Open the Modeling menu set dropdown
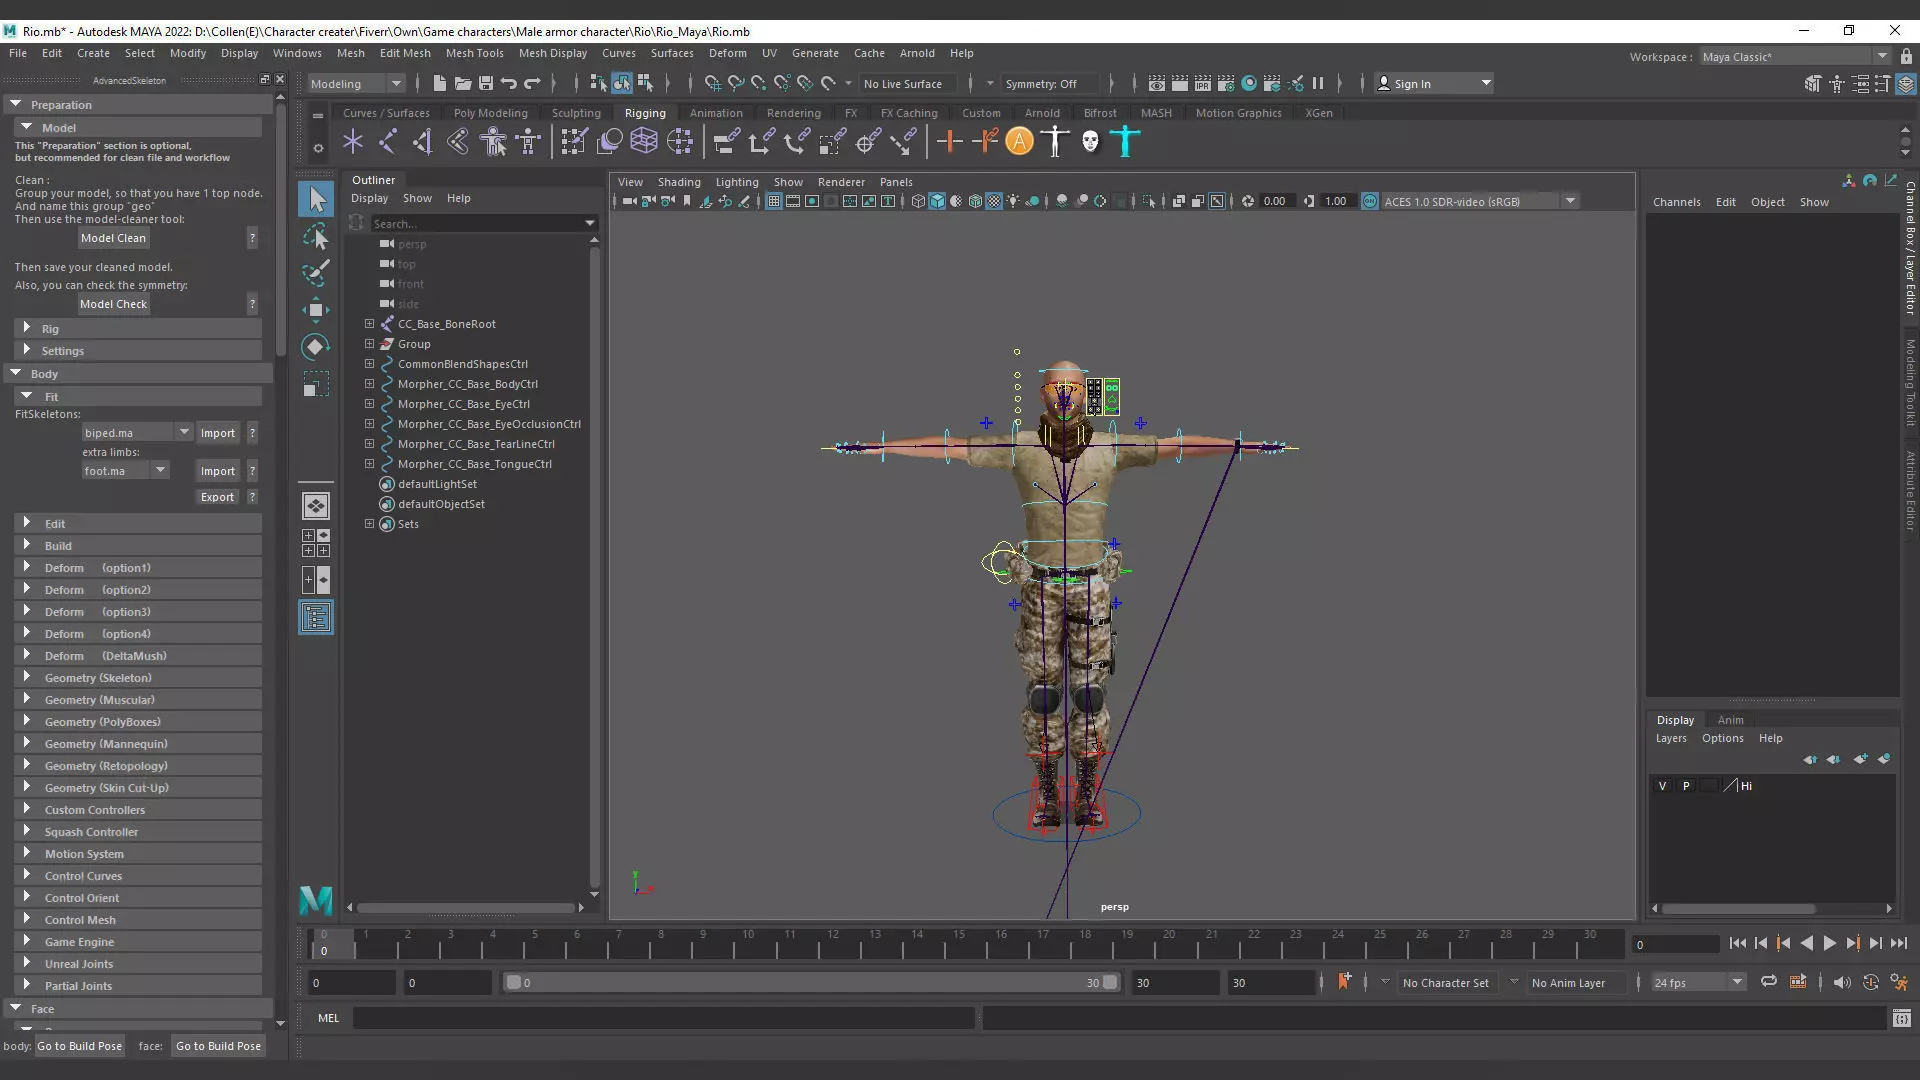This screenshot has height=1080, width=1920. (355, 84)
